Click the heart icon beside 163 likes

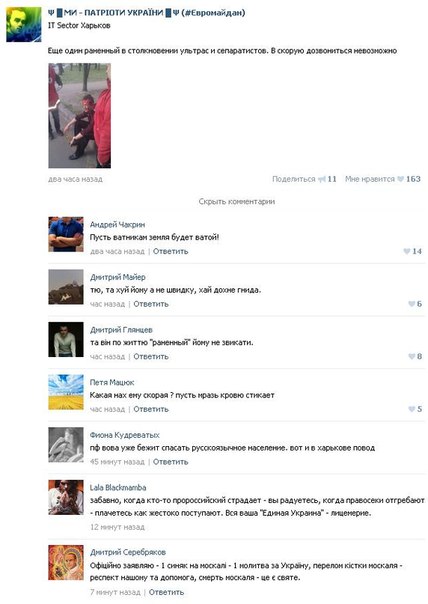[401, 179]
